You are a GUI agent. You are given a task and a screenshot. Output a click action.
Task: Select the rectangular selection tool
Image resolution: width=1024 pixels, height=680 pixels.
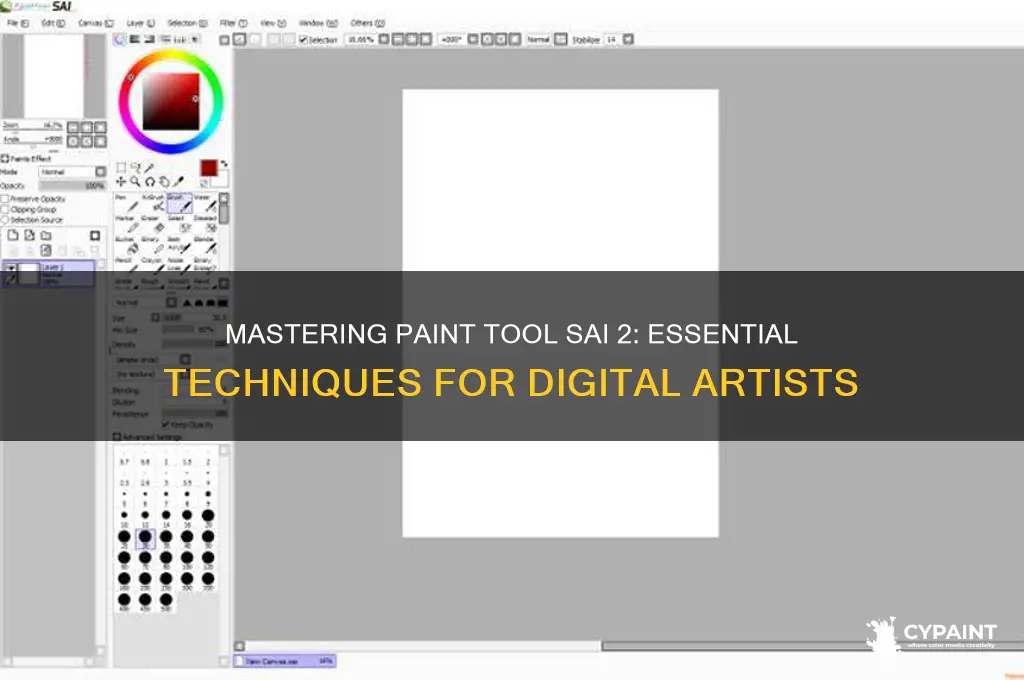coord(121,168)
